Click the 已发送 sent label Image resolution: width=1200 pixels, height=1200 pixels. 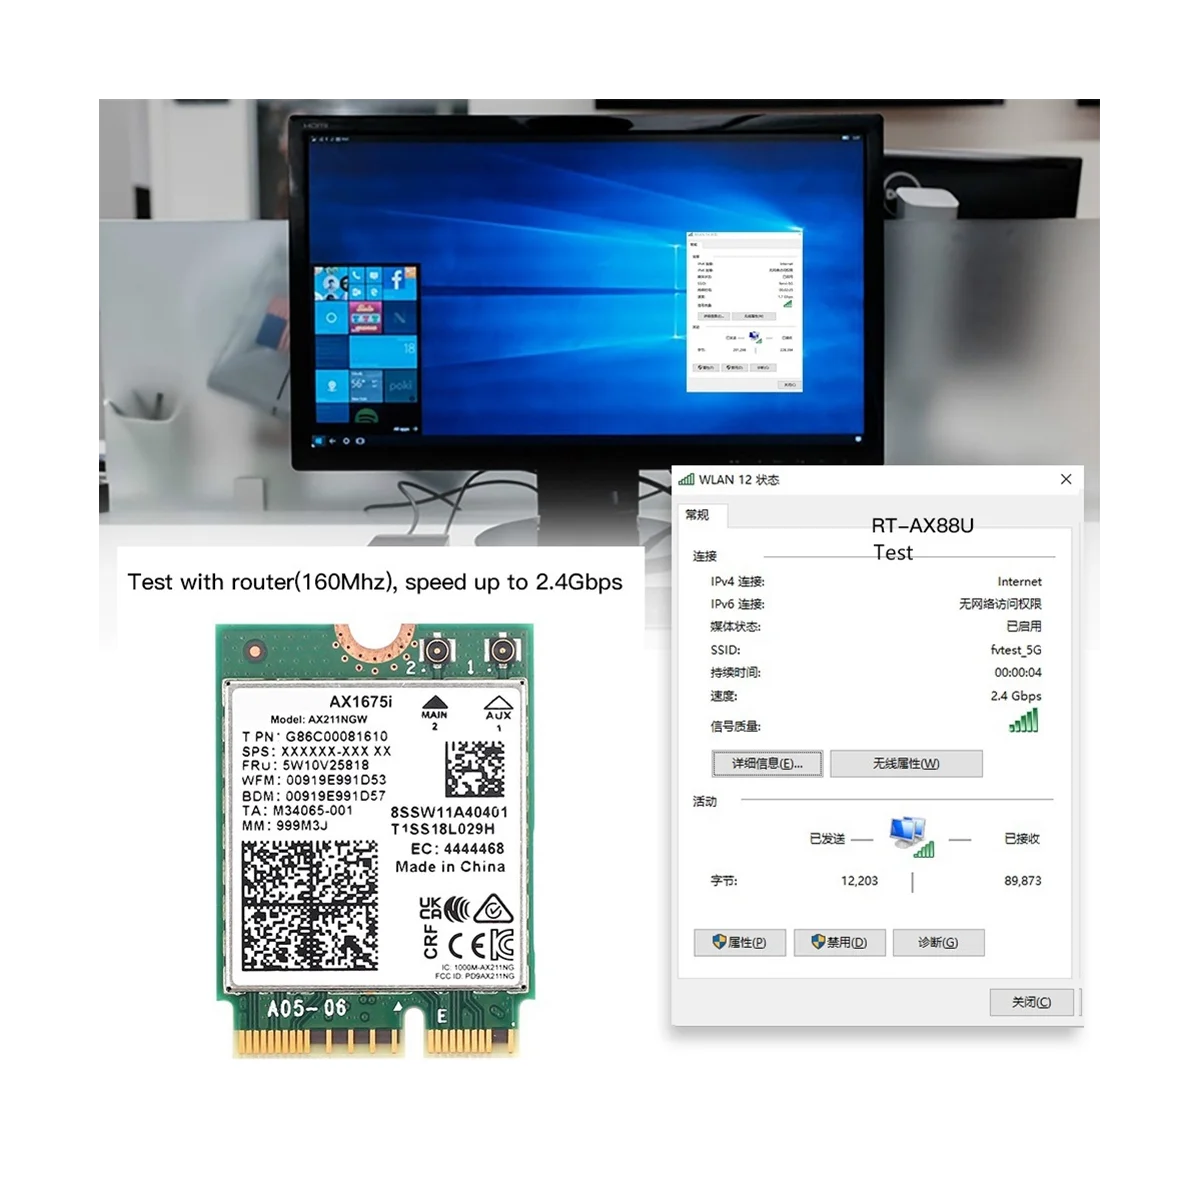click(827, 839)
